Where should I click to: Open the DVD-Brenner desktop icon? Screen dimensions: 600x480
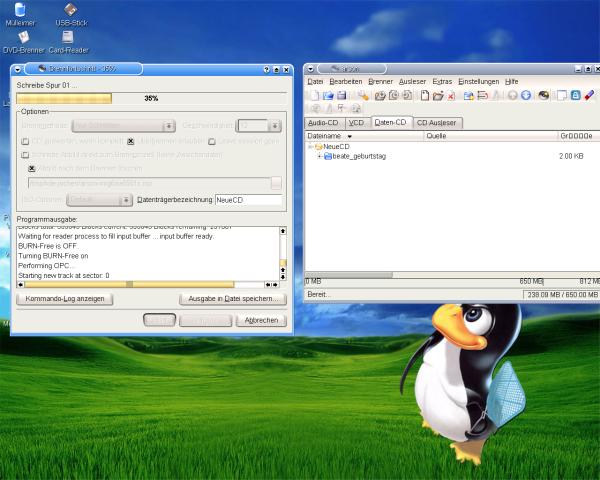(22, 37)
